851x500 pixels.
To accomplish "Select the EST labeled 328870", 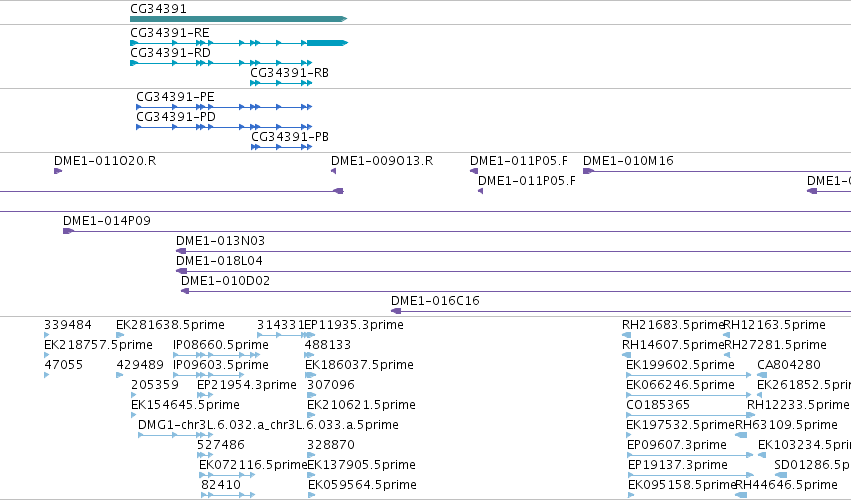I will [311, 455].
